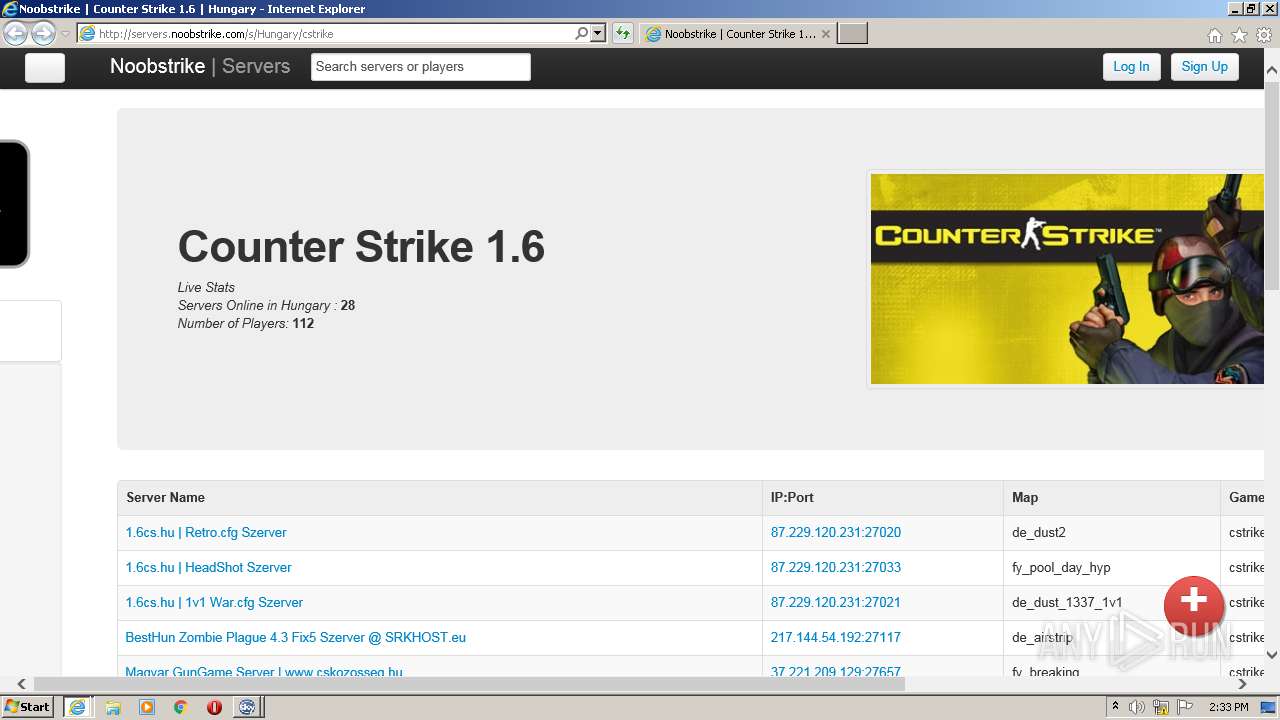This screenshot has width=1280, height=720.
Task: Open 1.6cs.hu | Retro.cfg Szerver
Action: 206,533
